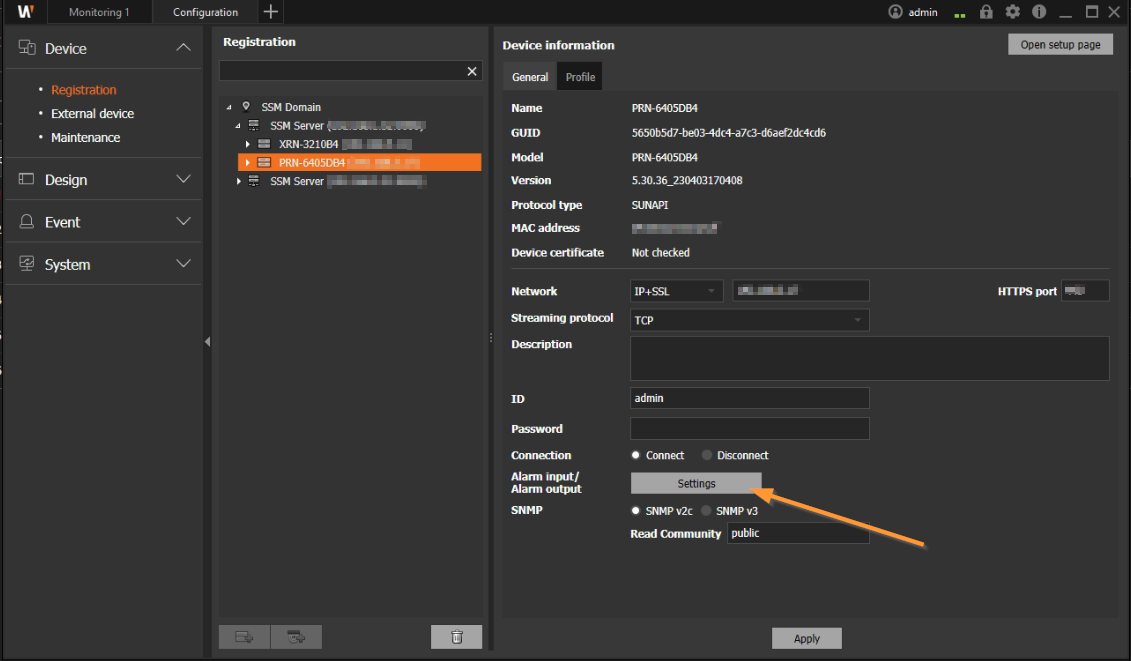The image size is (1131, 661).
Task: Click the Design section layout icon
Action: (x=27, y=179)
